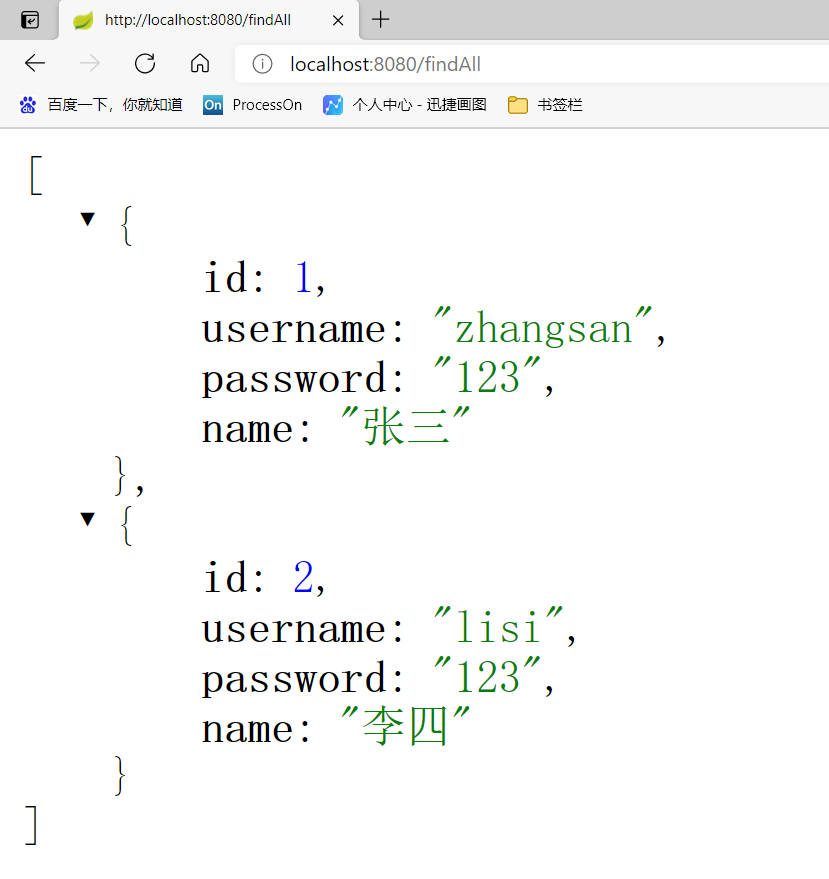Go back to the previous page
This screenshot has width=829, height=879.
35,63
